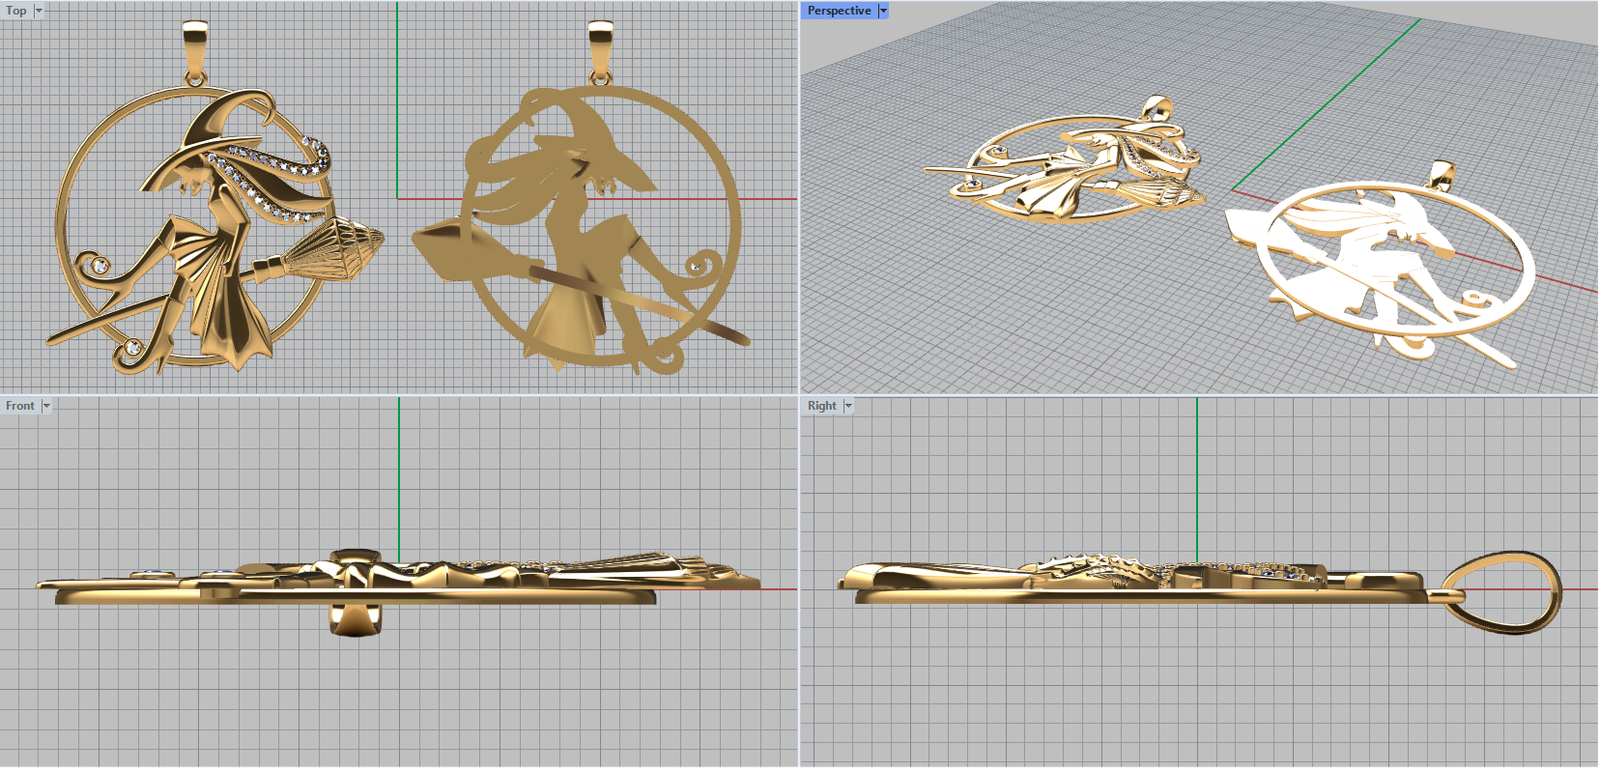Activate the Perspective viewport title

[x=838, y=11]
